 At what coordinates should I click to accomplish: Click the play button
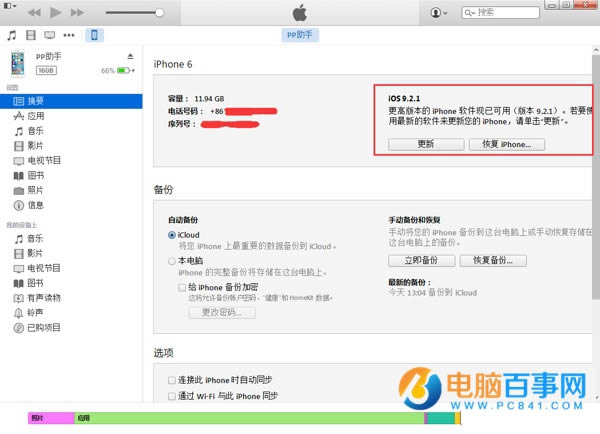pyautogui.click(x=56, y=13)
